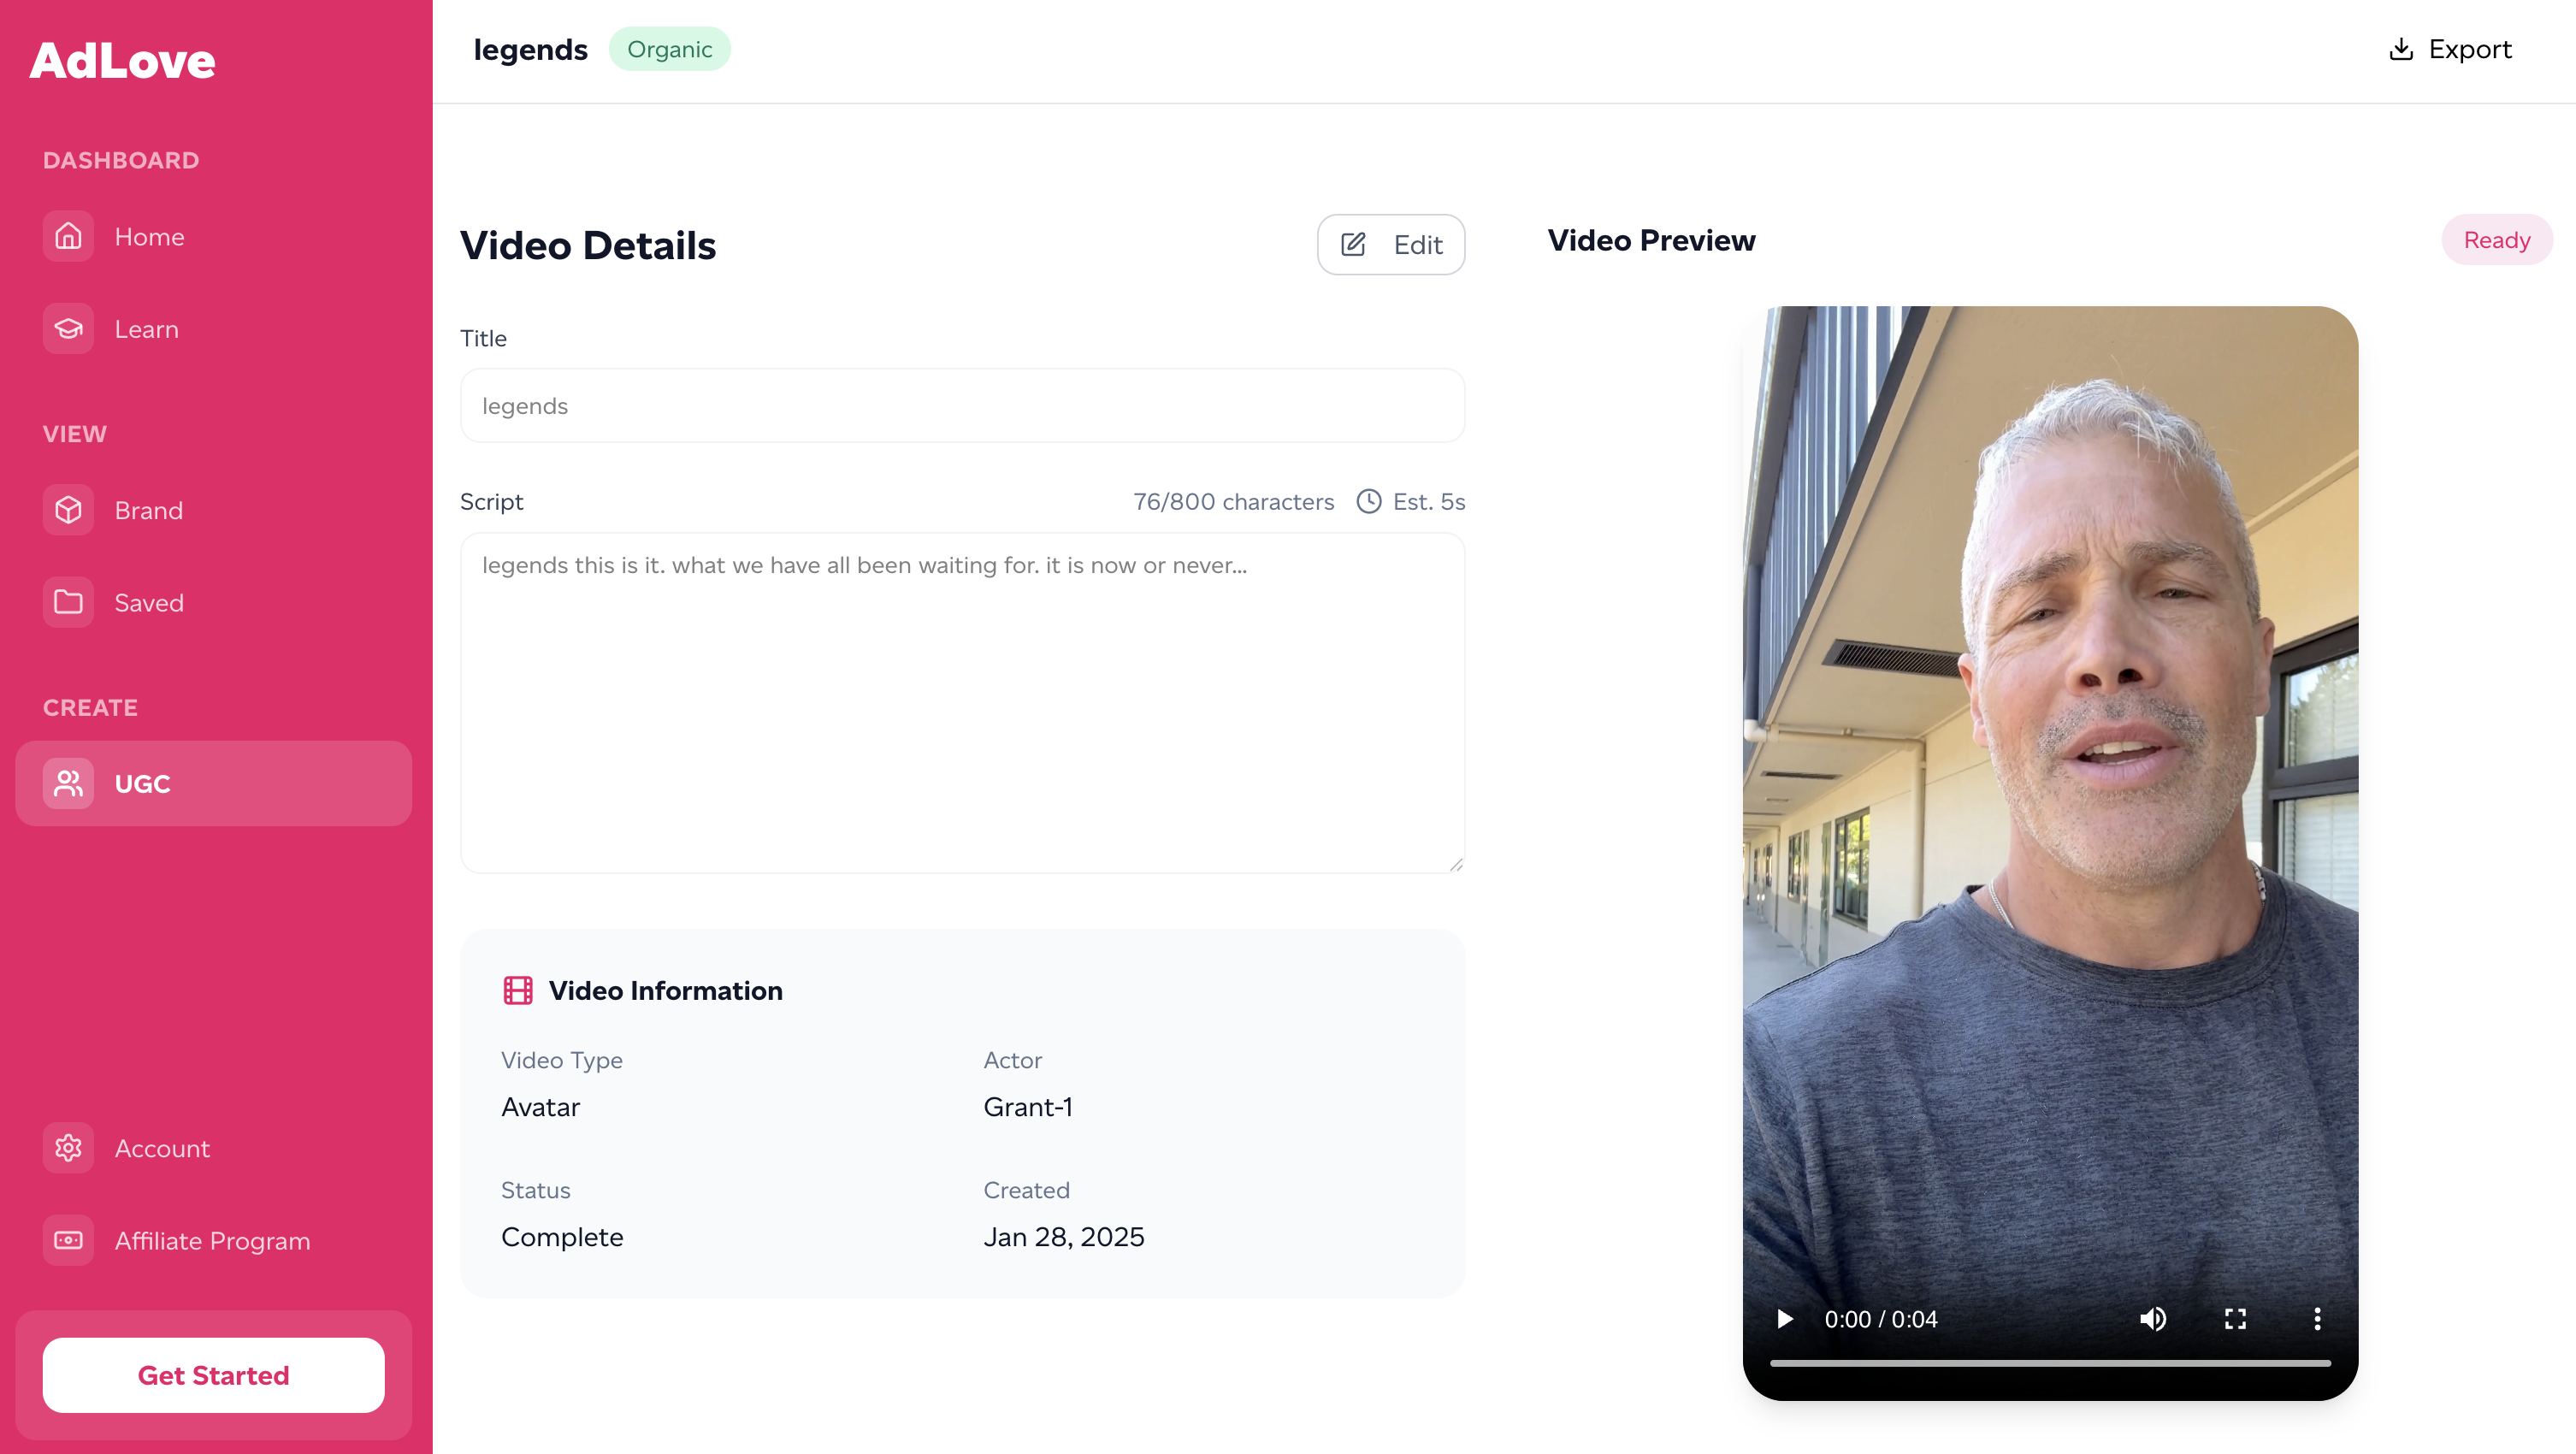Click the 'Video Preview' heading

pyautogui.click(x=1651, y=240)
